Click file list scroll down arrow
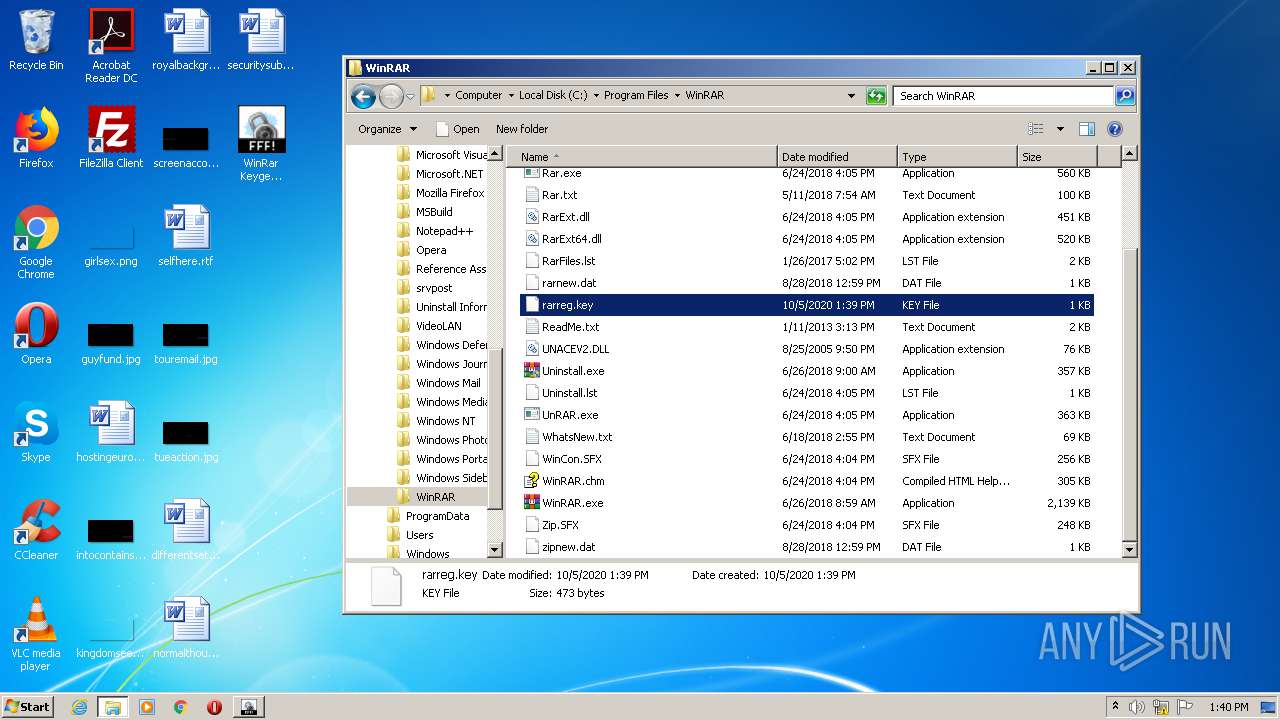1280x720 pixels. 1129,549
